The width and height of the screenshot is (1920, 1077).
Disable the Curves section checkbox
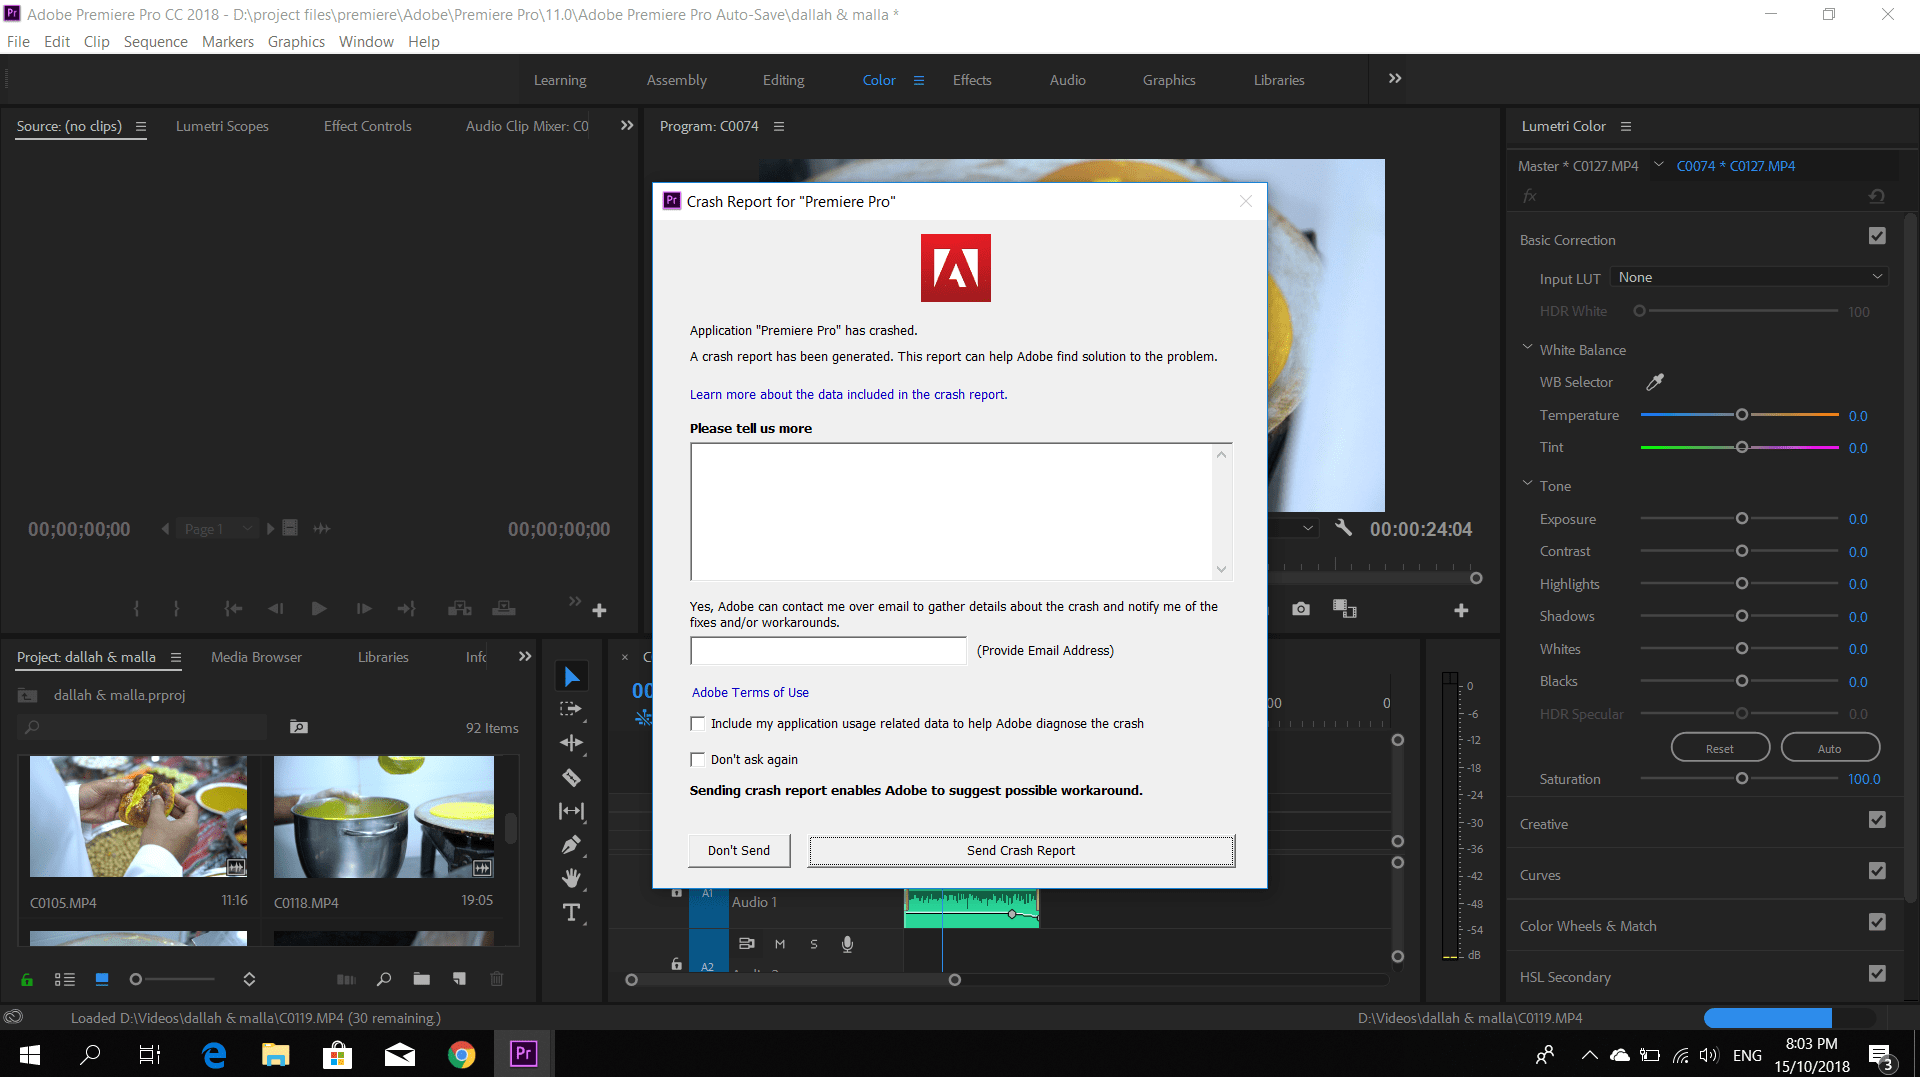tap(1877, 871)
